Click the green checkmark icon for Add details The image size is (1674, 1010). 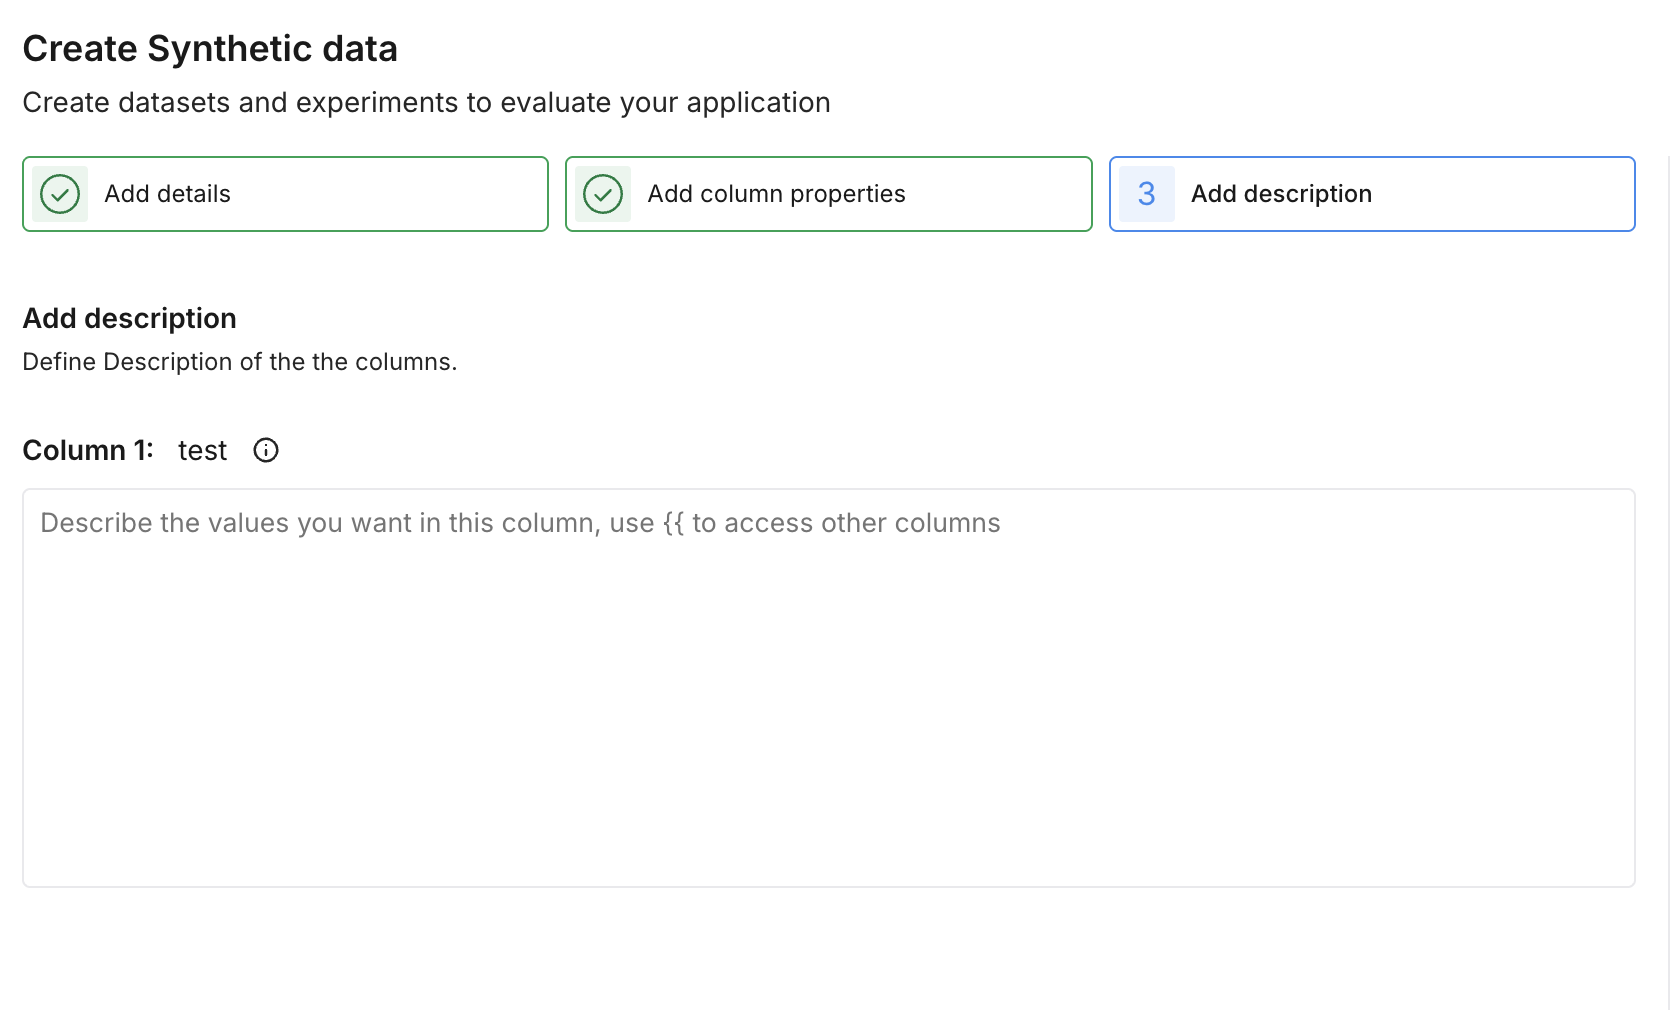pos(60,194)
